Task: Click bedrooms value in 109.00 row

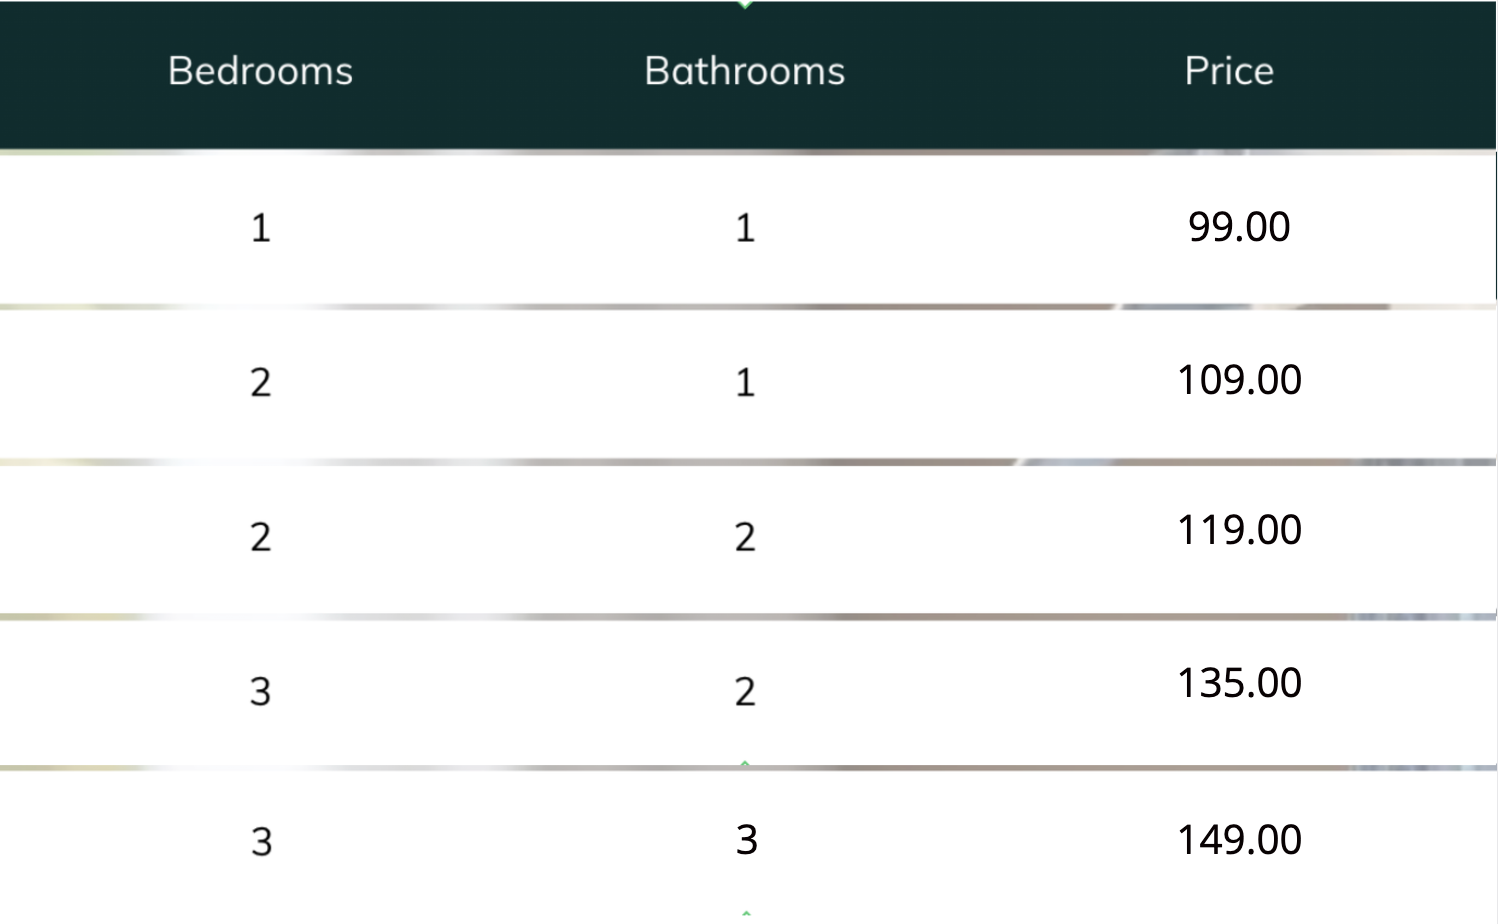Action: [260, 382]
